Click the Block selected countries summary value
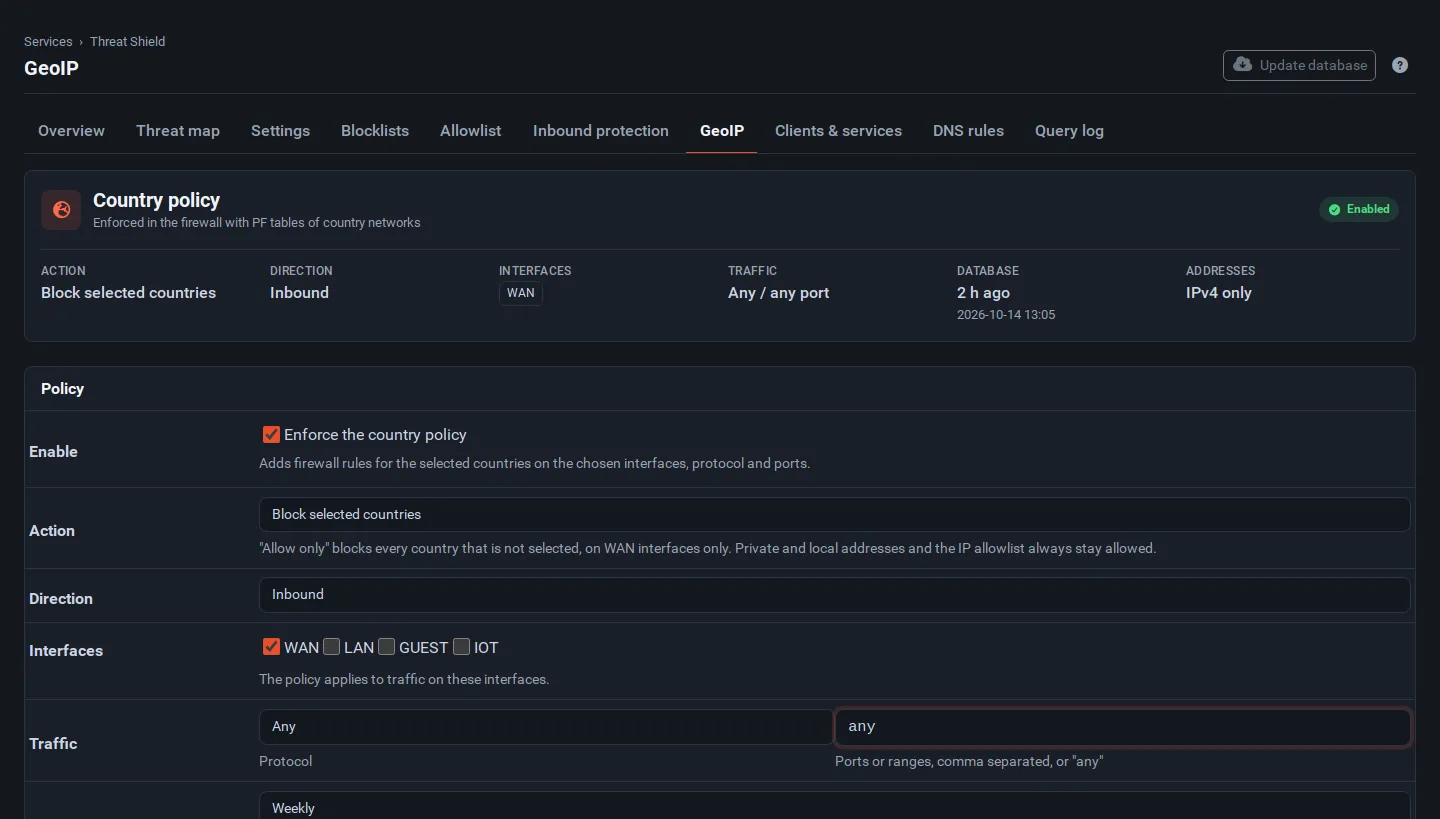Image resolution: width=1440 pixels, height=819 pixels. [x=128, y=293]
